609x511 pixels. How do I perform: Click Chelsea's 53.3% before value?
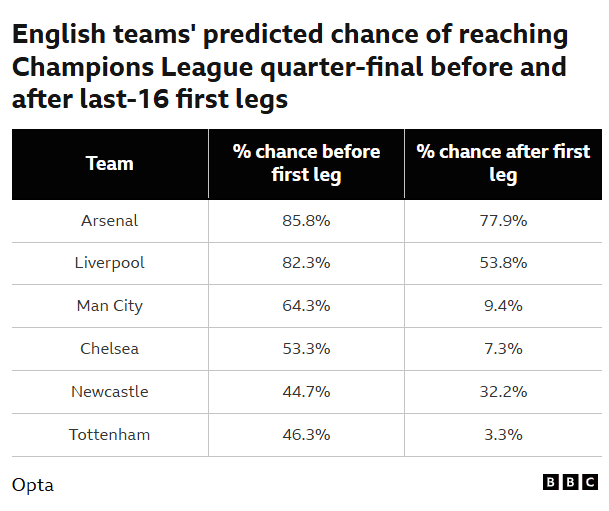tap(306, 349)
